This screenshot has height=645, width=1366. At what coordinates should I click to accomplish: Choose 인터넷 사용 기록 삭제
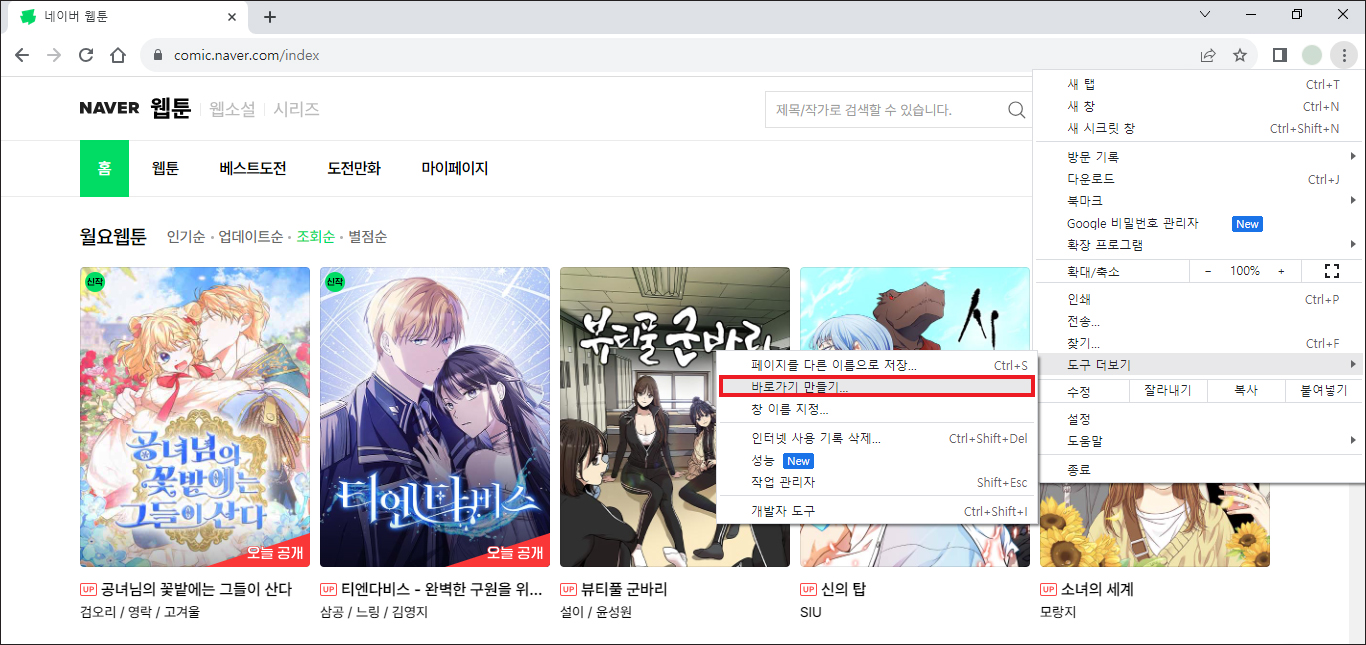[x=878, y=439]
